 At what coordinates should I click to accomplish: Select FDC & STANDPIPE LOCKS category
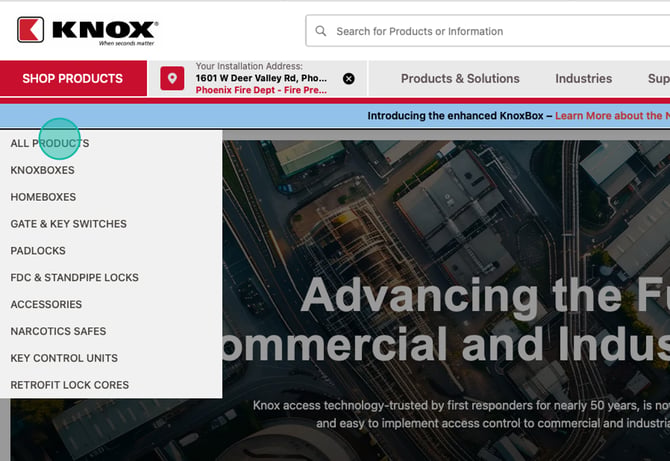click(74, 278)
